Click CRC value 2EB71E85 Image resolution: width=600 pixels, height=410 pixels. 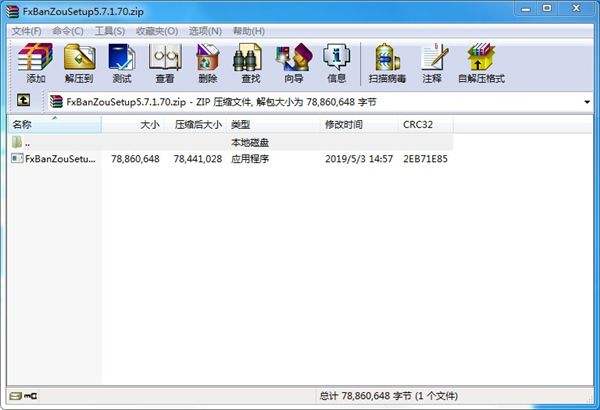tap(425, 158)
